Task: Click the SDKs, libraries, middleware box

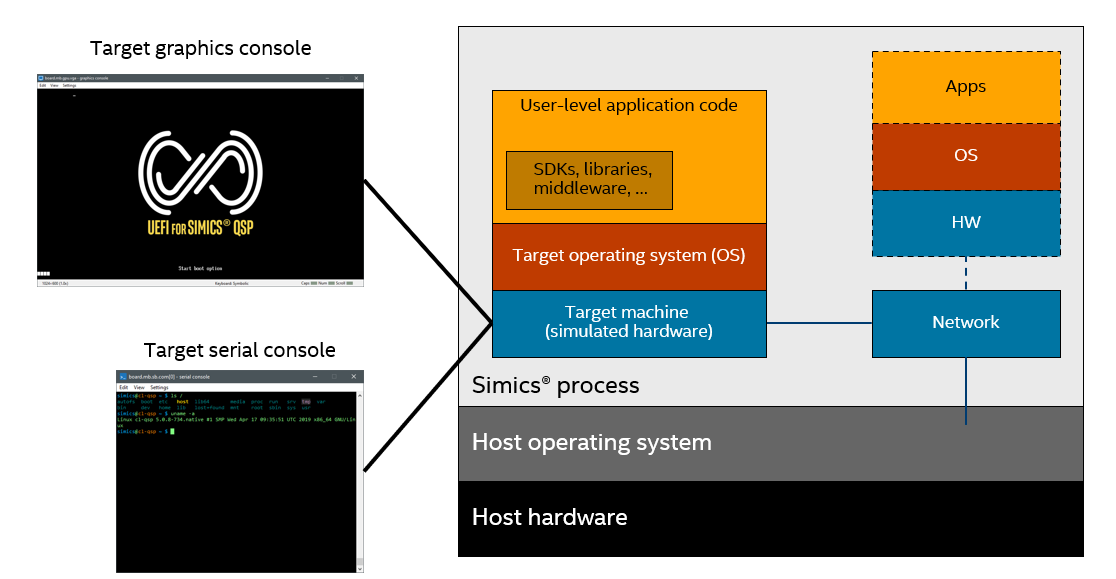Action: [589, 180]
